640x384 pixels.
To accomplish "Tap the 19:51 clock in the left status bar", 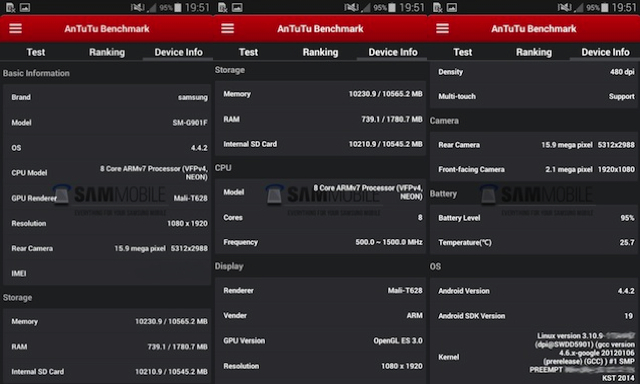I will 197,7.
